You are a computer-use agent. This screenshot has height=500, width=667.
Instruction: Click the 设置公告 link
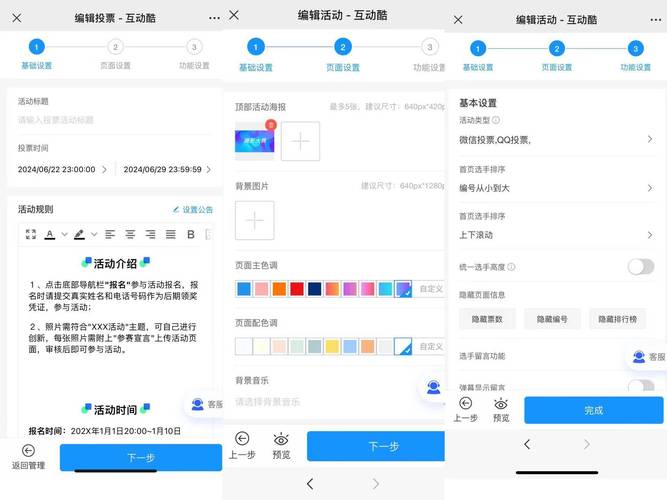(191, 210)
